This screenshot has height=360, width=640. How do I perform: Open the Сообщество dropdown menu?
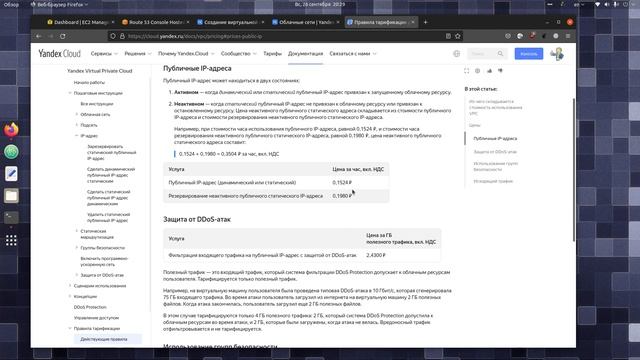tap(239, 53)
